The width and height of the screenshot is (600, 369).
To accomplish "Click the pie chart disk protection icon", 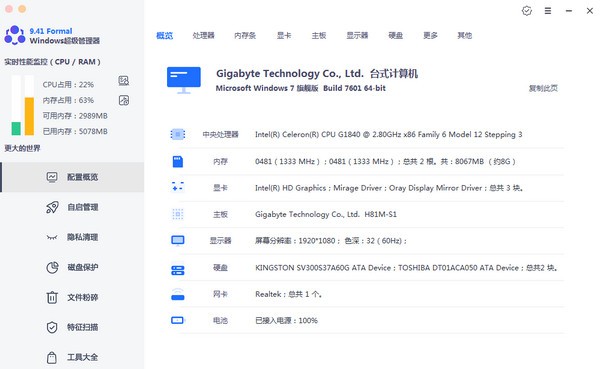I will [x=52, y=267].
